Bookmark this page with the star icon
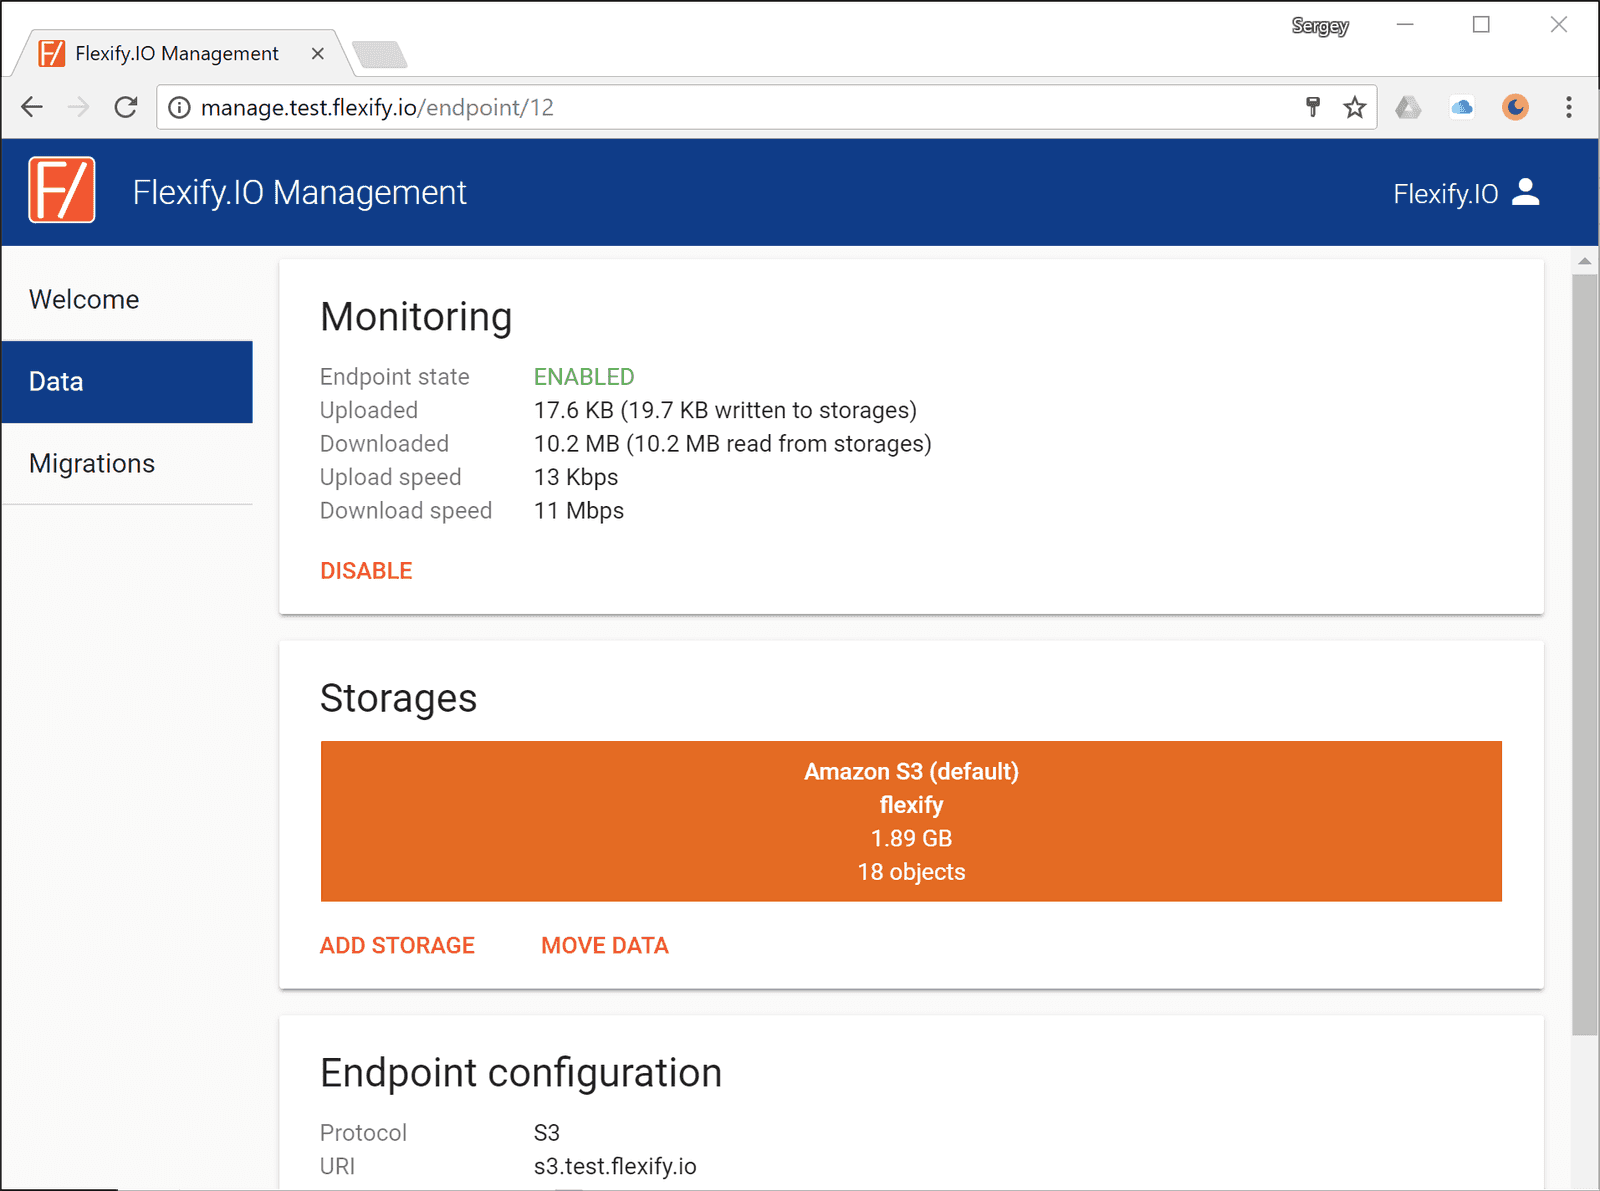The image size is (1600, 1191). click(x=1354, y=107)
